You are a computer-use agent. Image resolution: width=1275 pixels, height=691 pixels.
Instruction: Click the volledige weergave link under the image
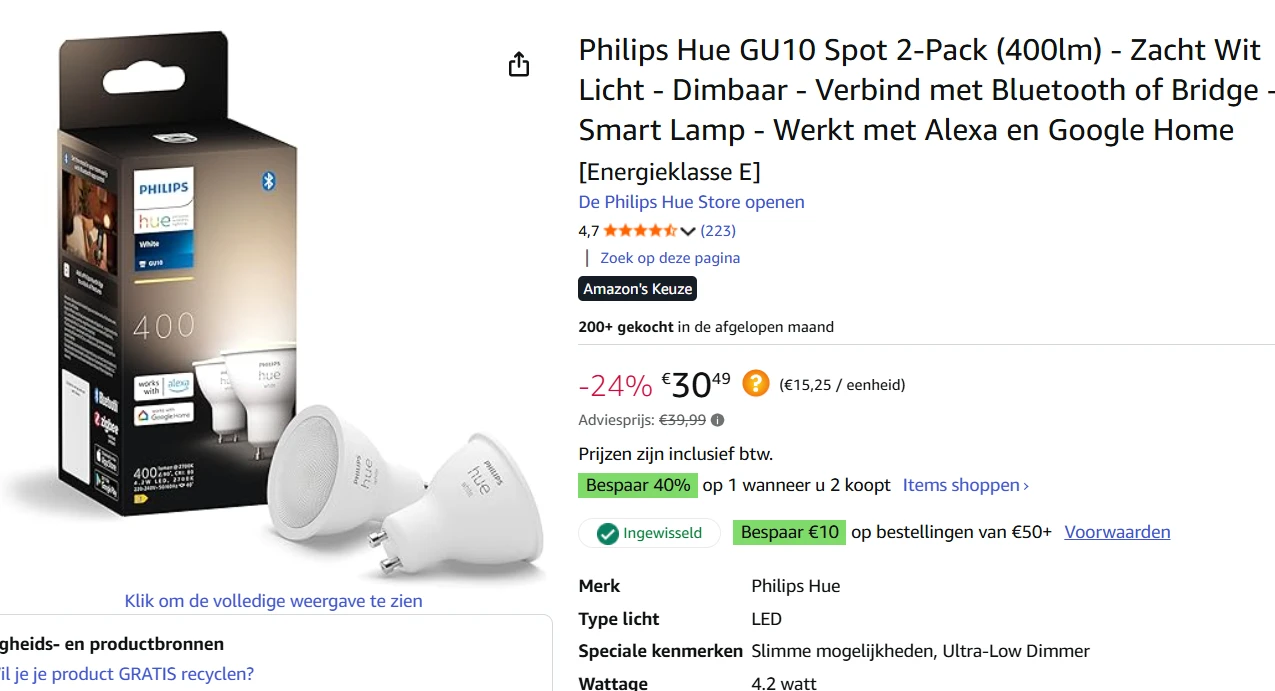pyautogui.click(x=273, y=601)
